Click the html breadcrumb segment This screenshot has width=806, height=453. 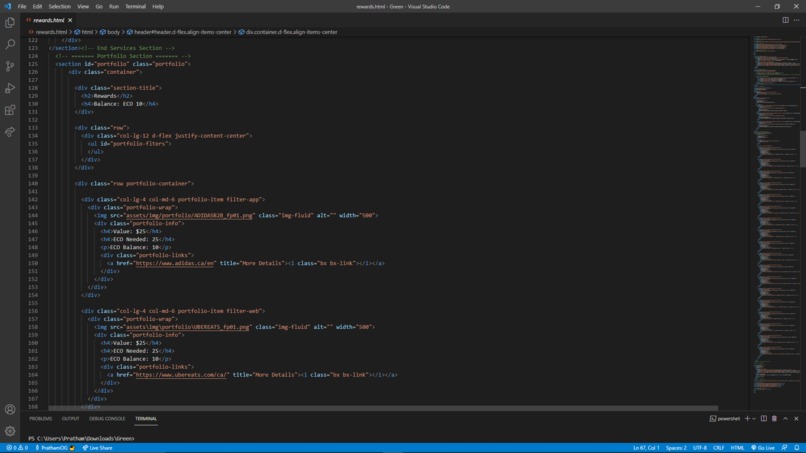point(87,32)
